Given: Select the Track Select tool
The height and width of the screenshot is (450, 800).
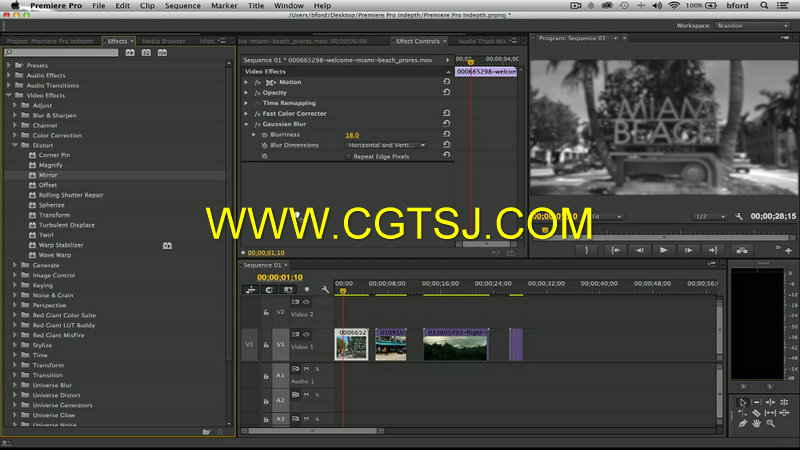Looking at the screenshot, I should (x=757, y=402).
